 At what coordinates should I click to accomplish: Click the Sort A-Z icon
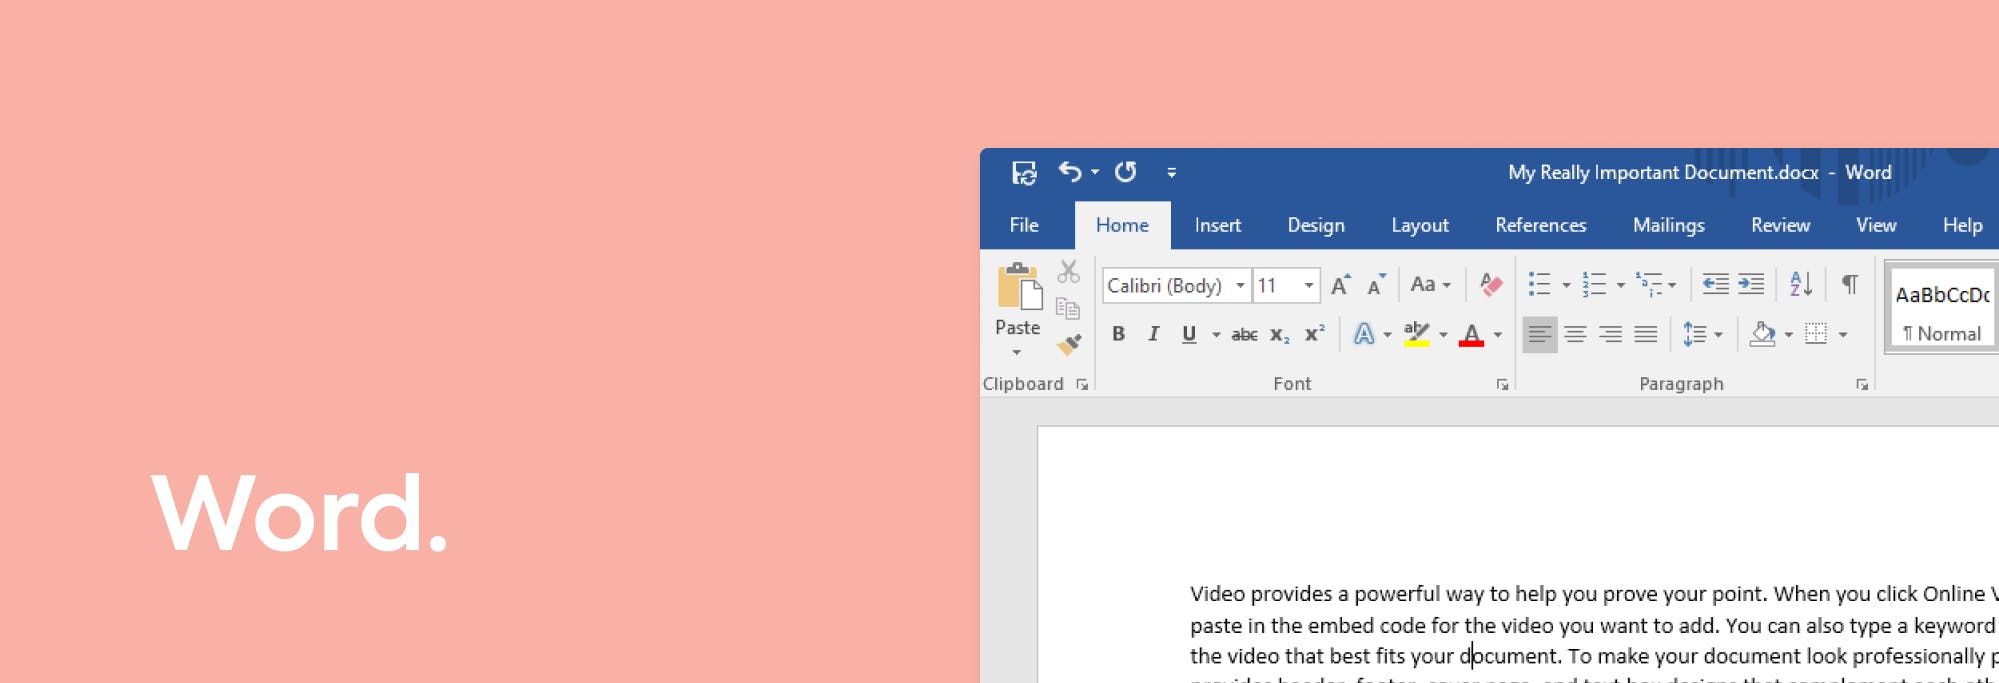pos(1800,285)
